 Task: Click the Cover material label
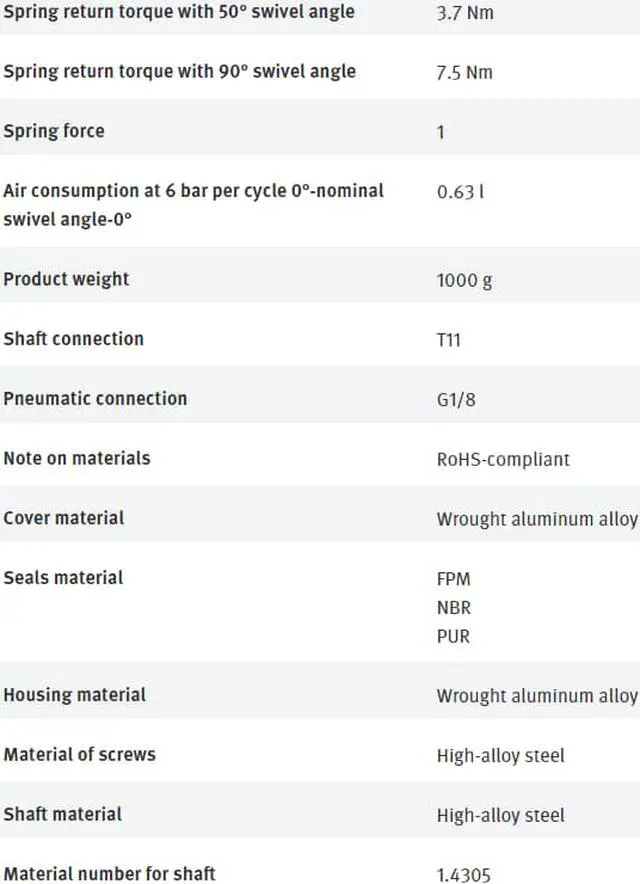pos(63,518)
